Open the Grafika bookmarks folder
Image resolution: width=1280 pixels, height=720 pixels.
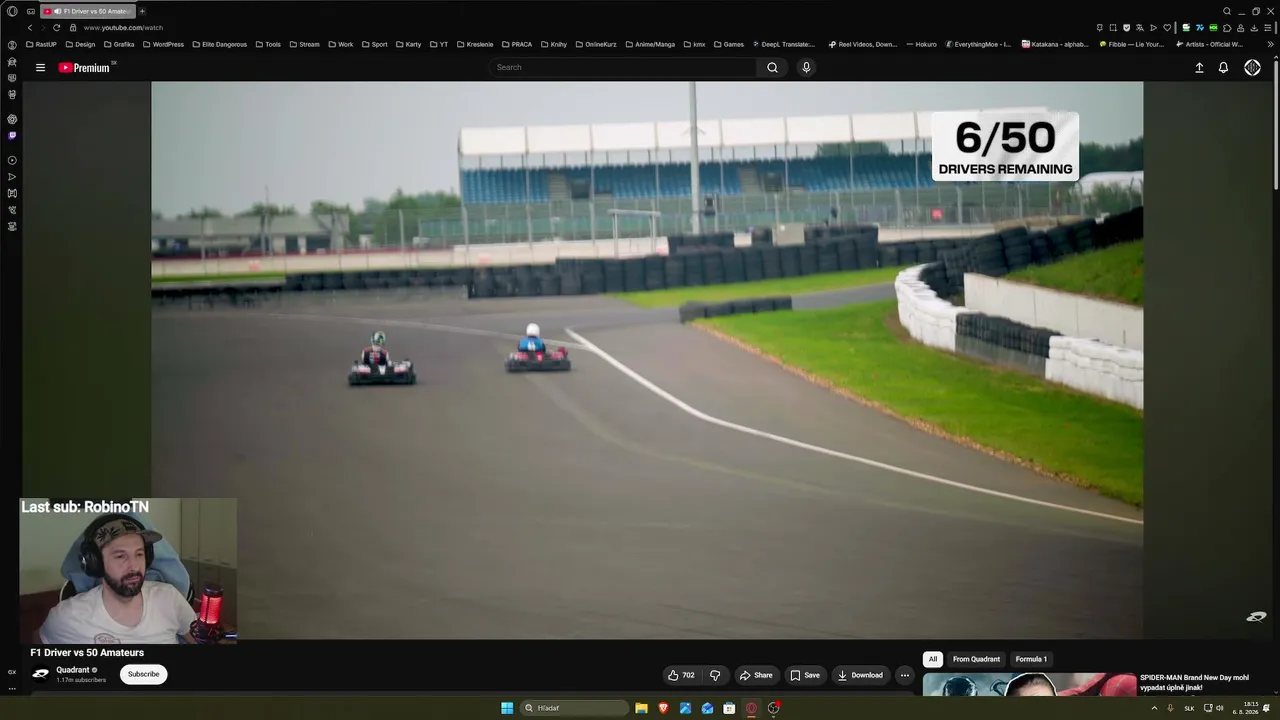(x=119, y=44)
